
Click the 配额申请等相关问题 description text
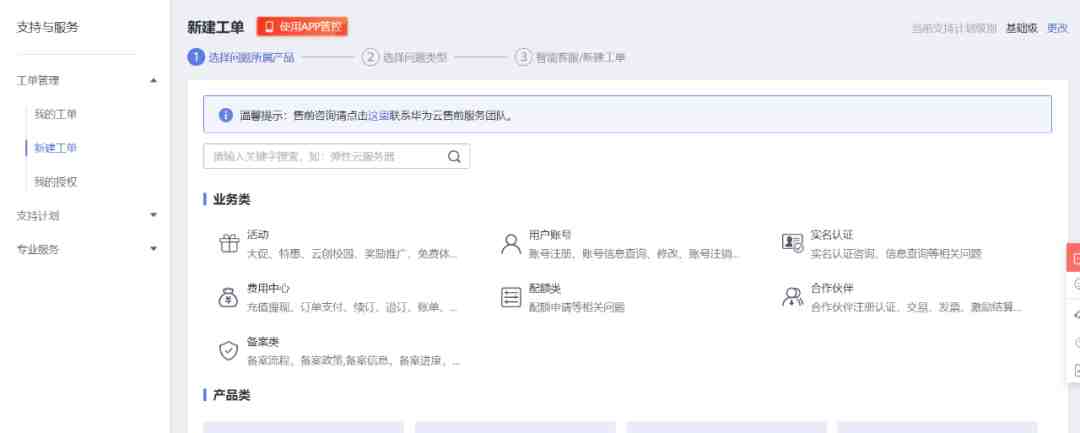pos(577,307)
